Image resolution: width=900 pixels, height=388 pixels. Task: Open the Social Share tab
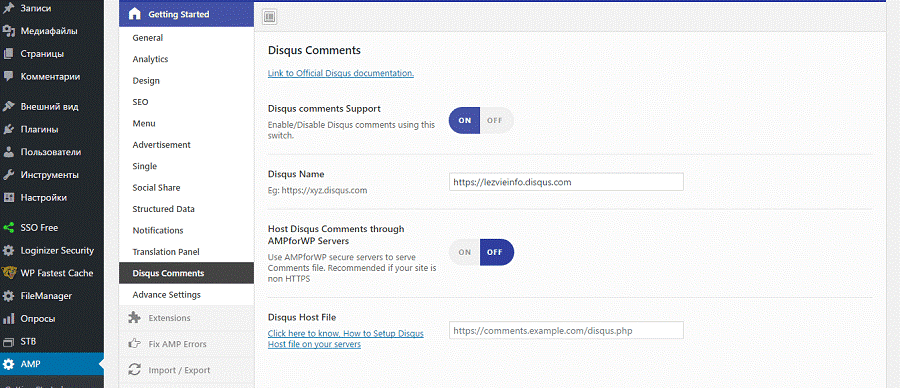click(187, 188)
